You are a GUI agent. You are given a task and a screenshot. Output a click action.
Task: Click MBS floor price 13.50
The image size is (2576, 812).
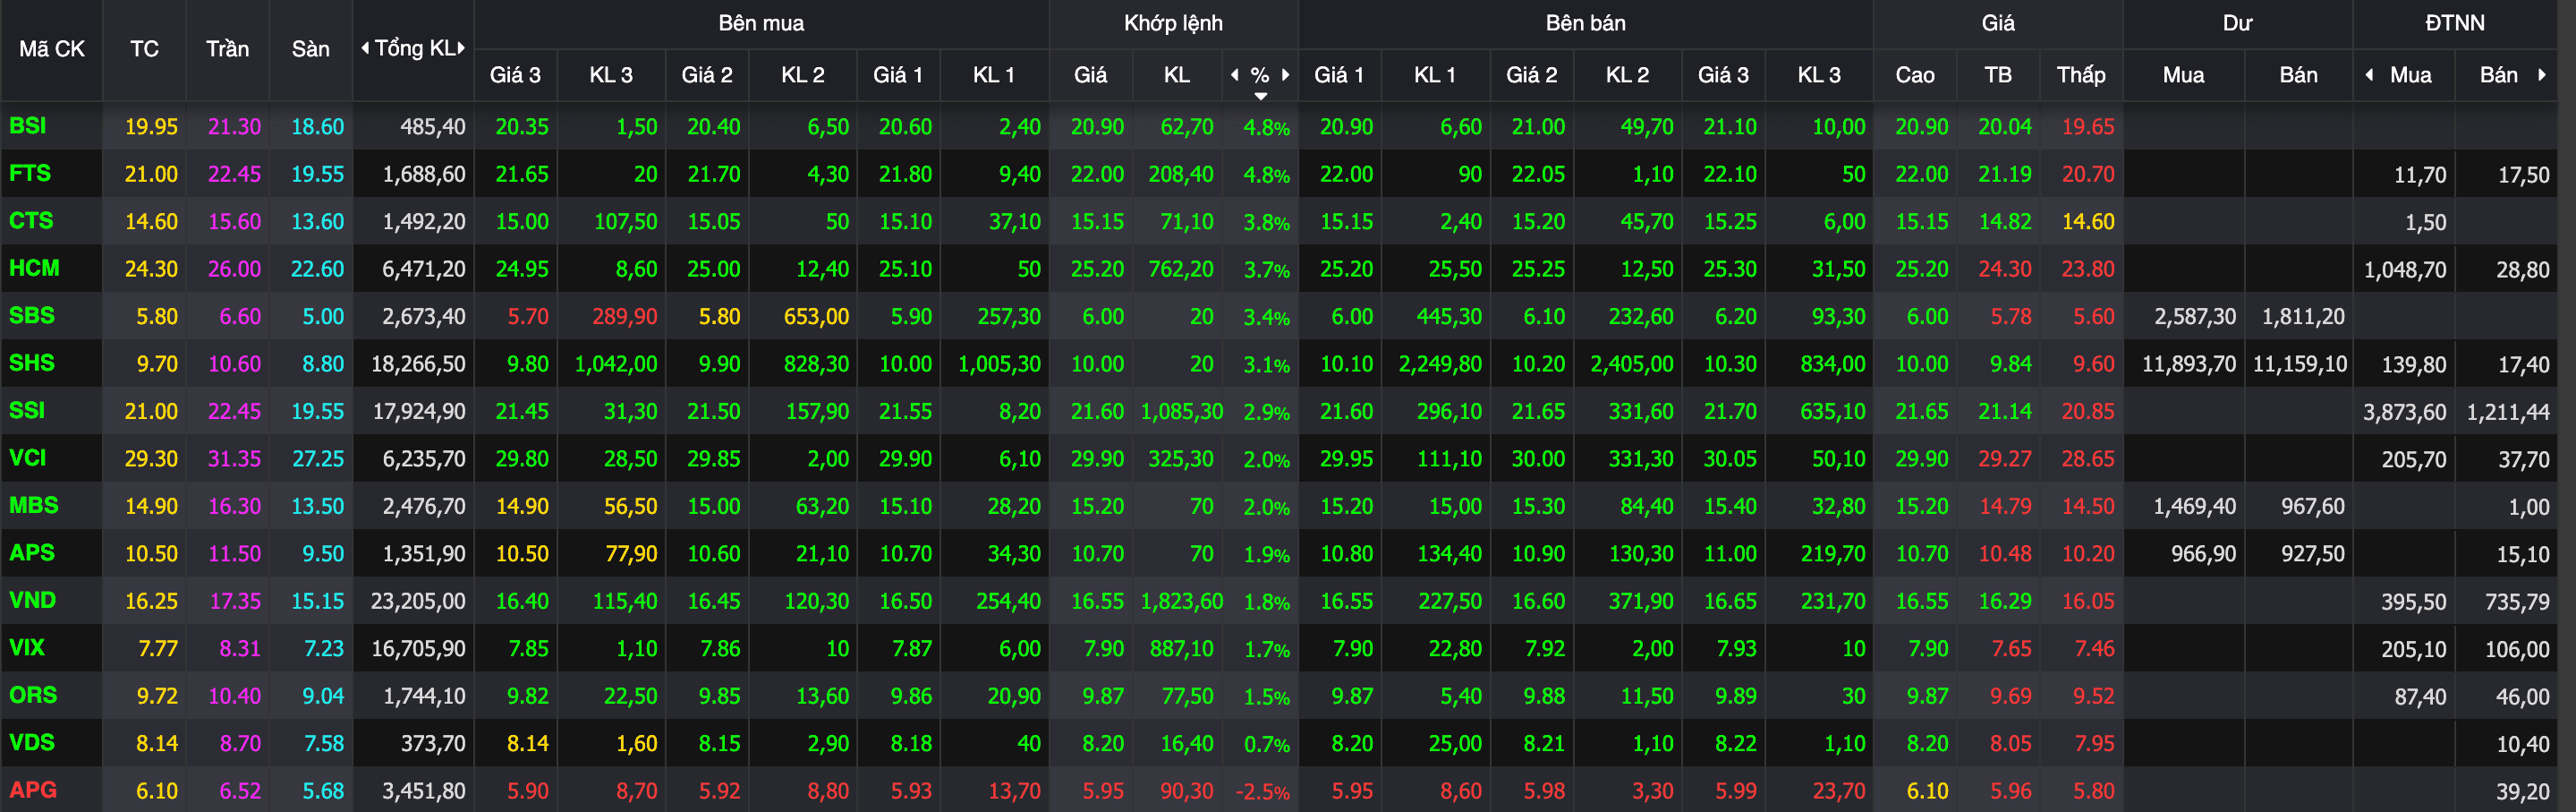[x=317, y=506]
